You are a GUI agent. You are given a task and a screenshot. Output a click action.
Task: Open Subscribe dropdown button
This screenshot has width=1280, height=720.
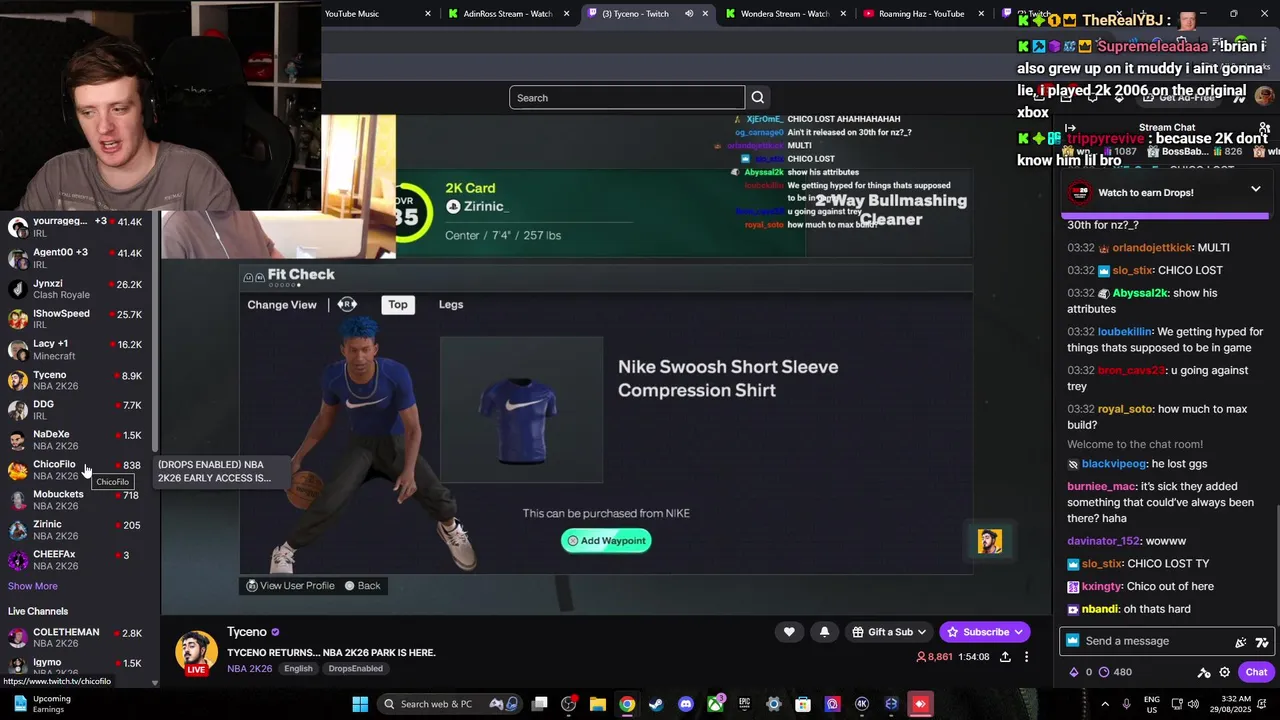click(985, 632)
